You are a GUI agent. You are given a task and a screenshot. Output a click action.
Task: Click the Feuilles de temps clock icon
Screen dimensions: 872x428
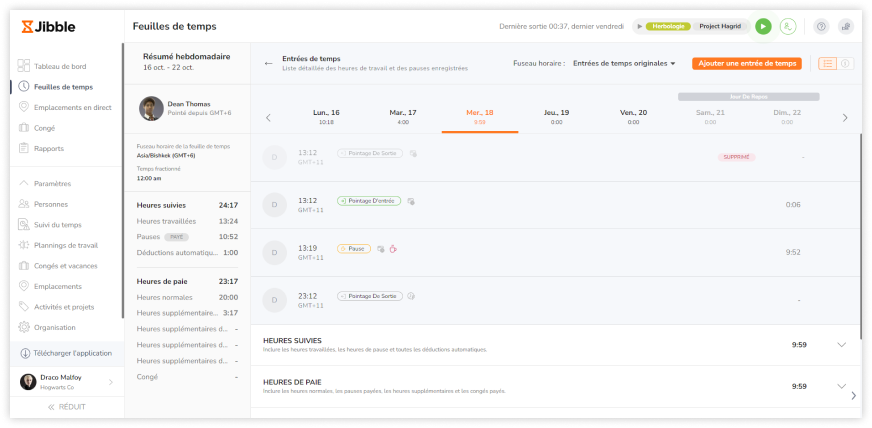coord(23,87)
